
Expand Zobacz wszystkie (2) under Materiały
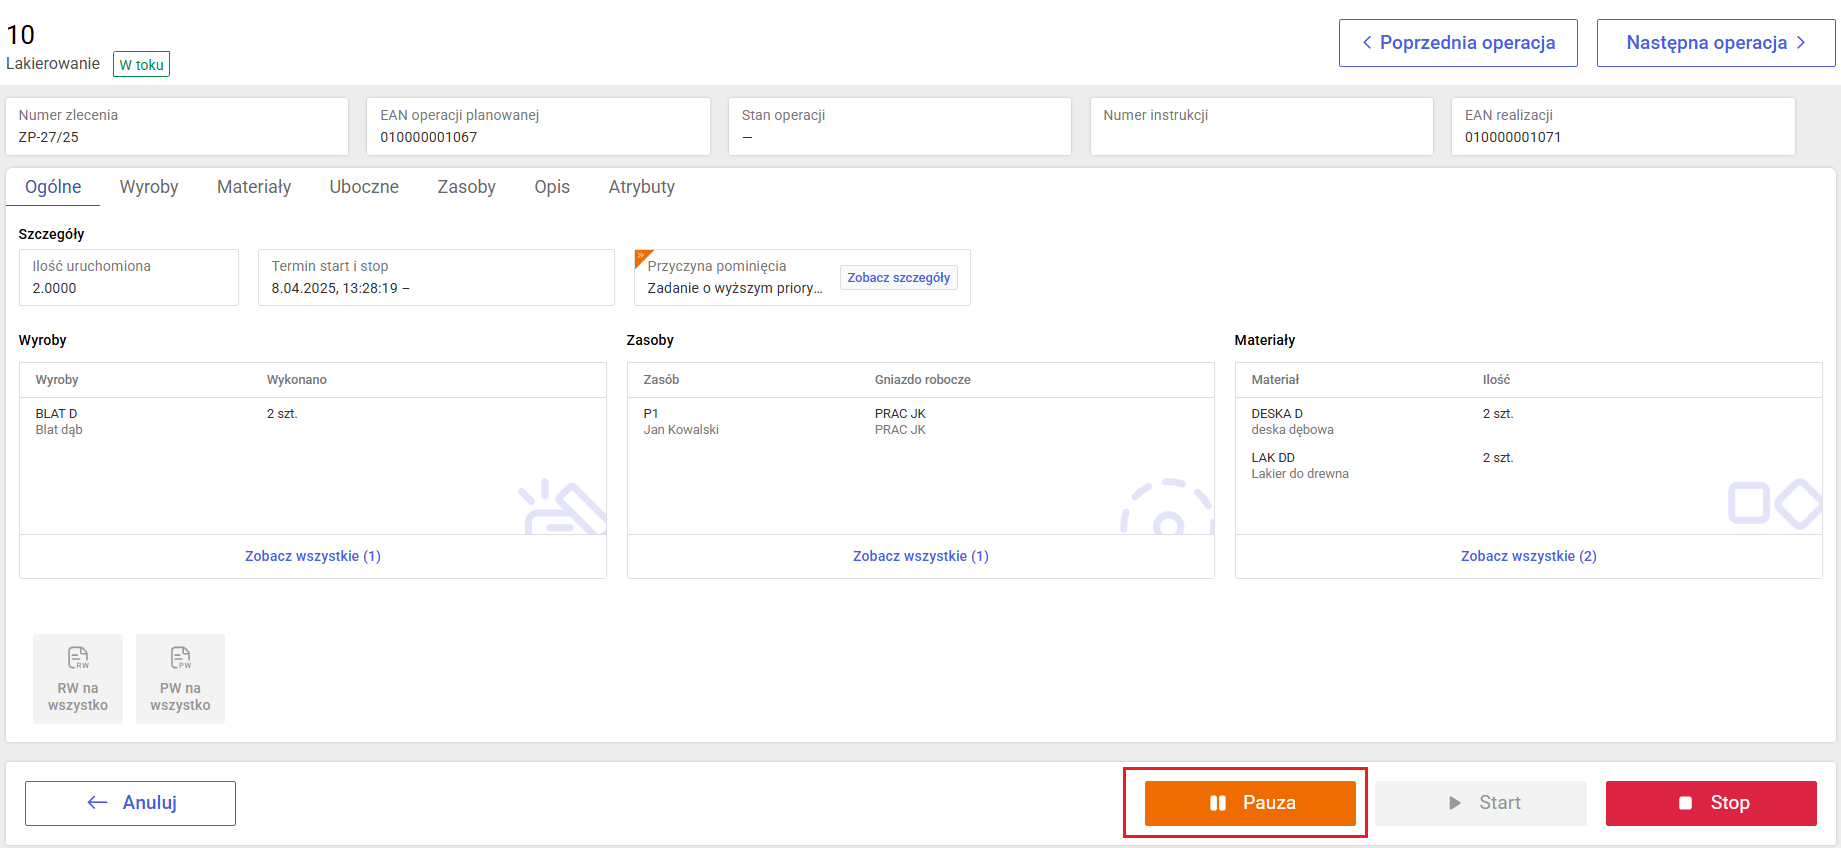coord(1528,556)
